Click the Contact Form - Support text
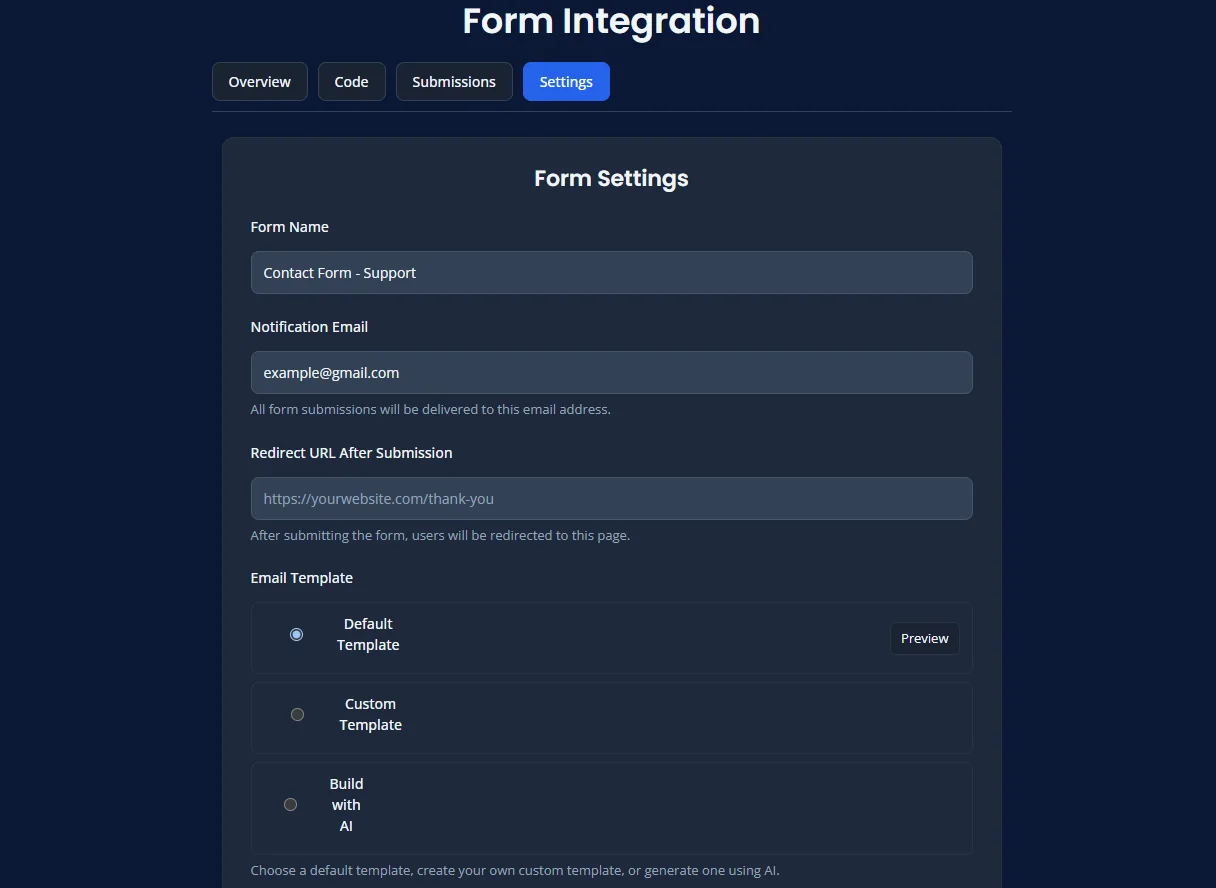Viewport: 1216px width, 888px height. pos(339,272)
